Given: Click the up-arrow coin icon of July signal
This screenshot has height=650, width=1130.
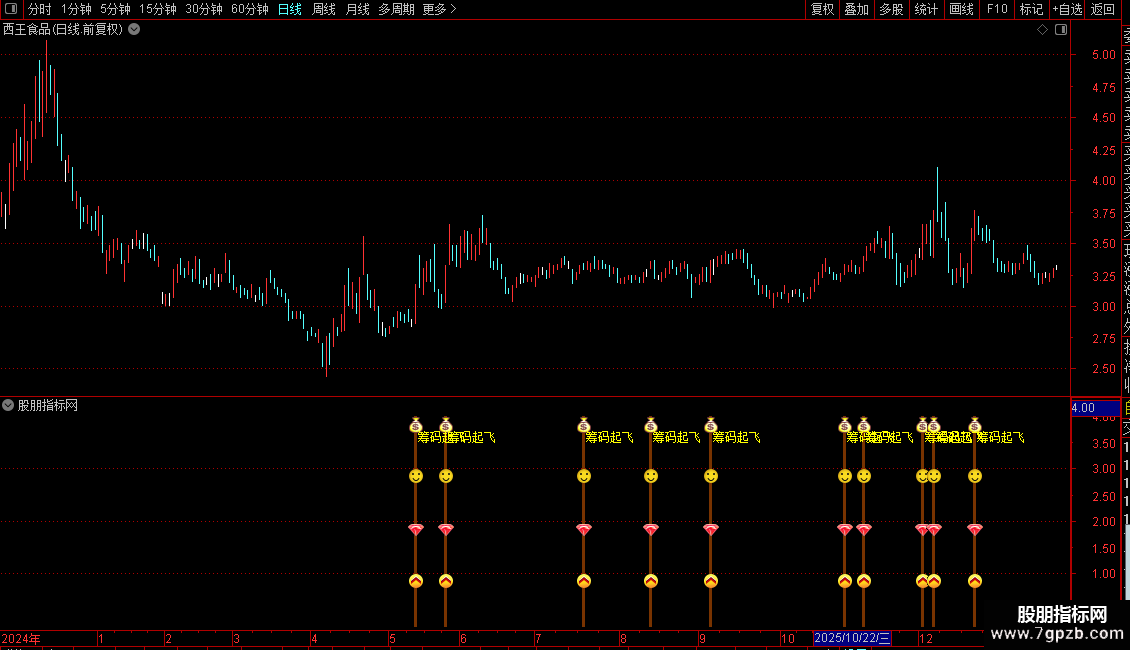Looking at the screenshot, I should [x=584, y=581].
